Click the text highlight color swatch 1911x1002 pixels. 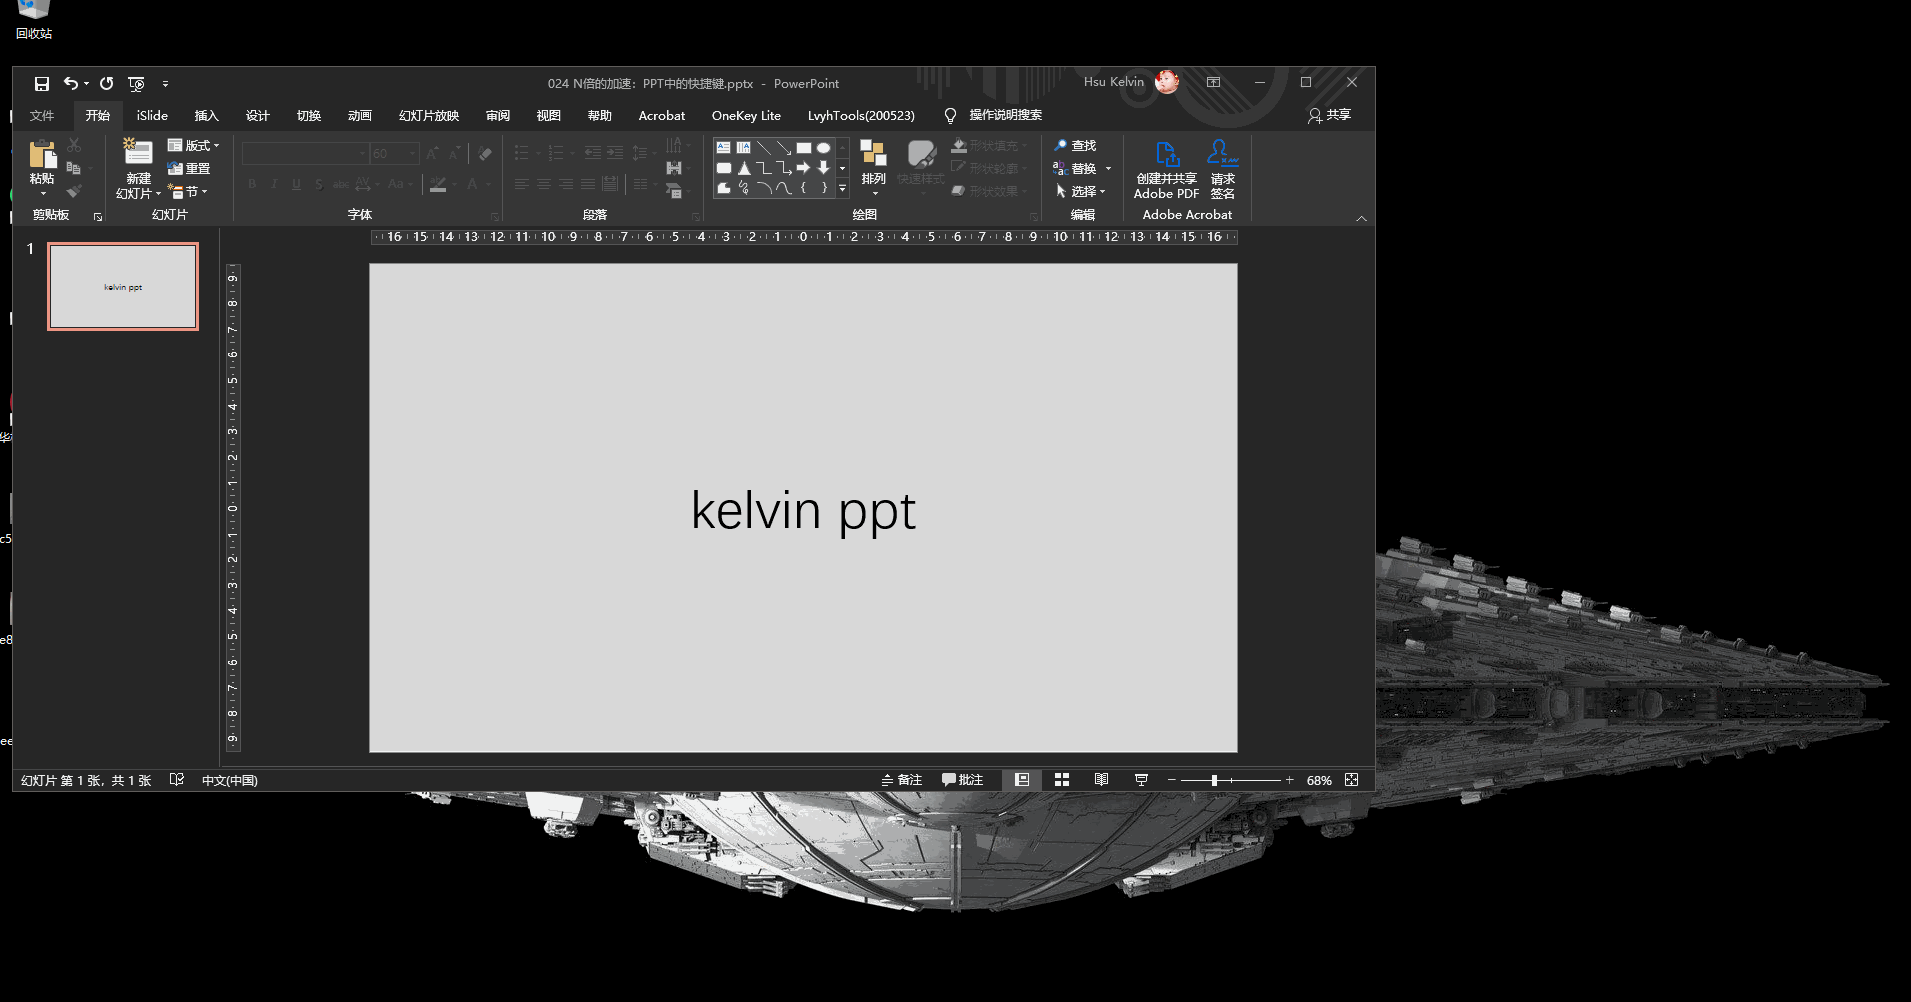point(438,184)
